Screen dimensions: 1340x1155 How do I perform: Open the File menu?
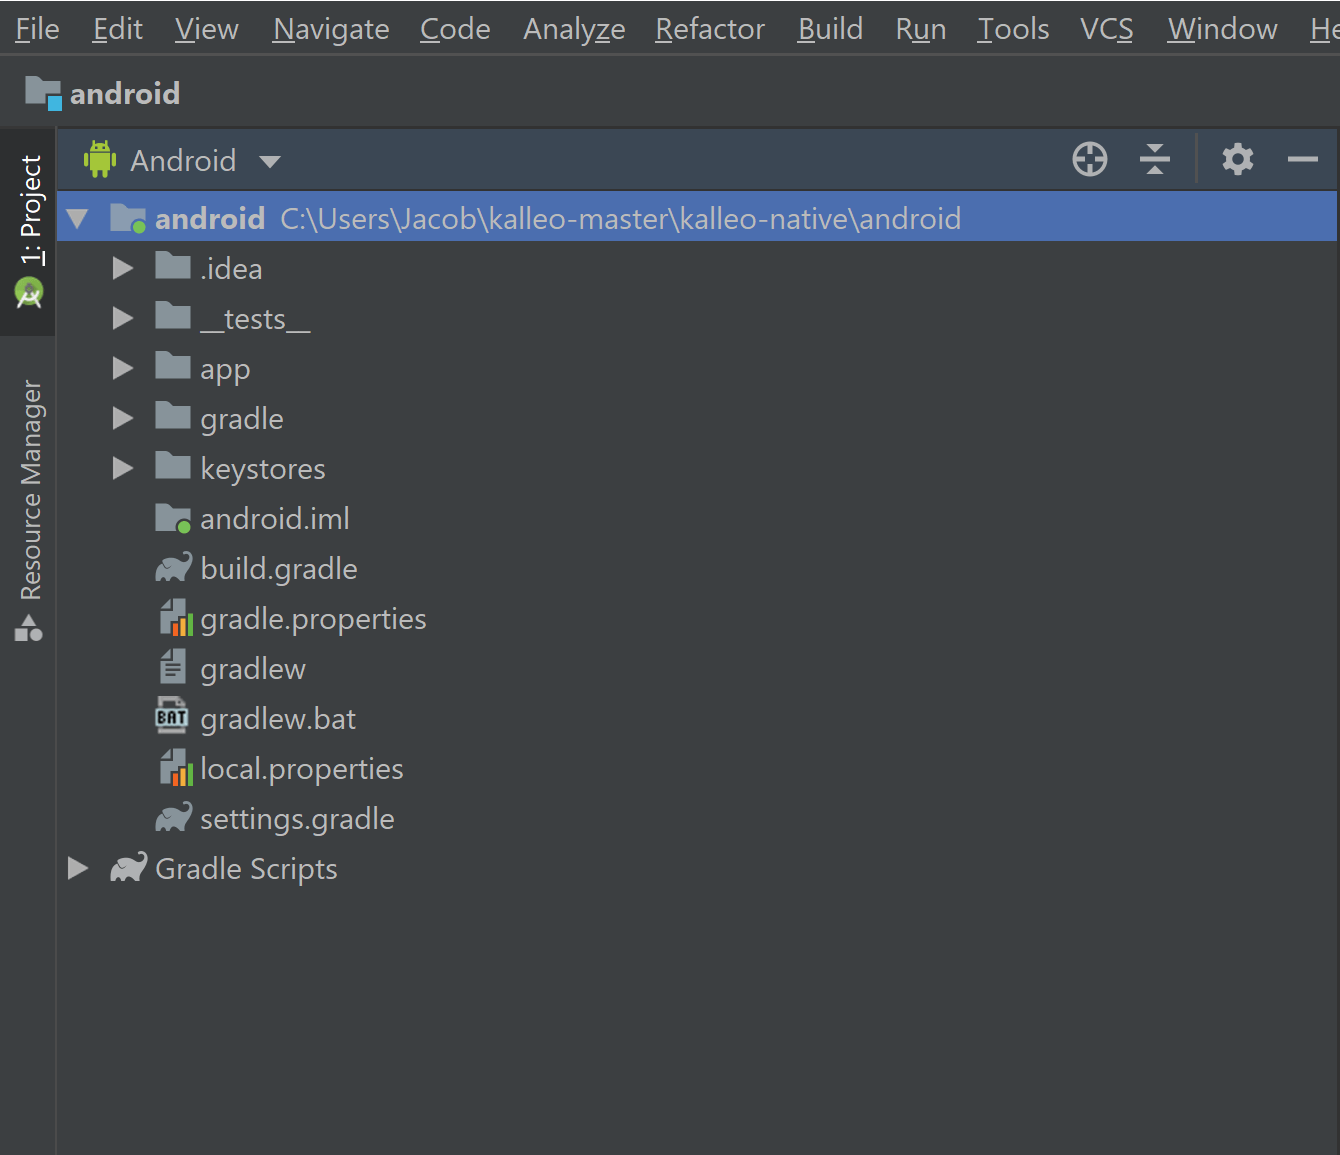pos(37,29)
